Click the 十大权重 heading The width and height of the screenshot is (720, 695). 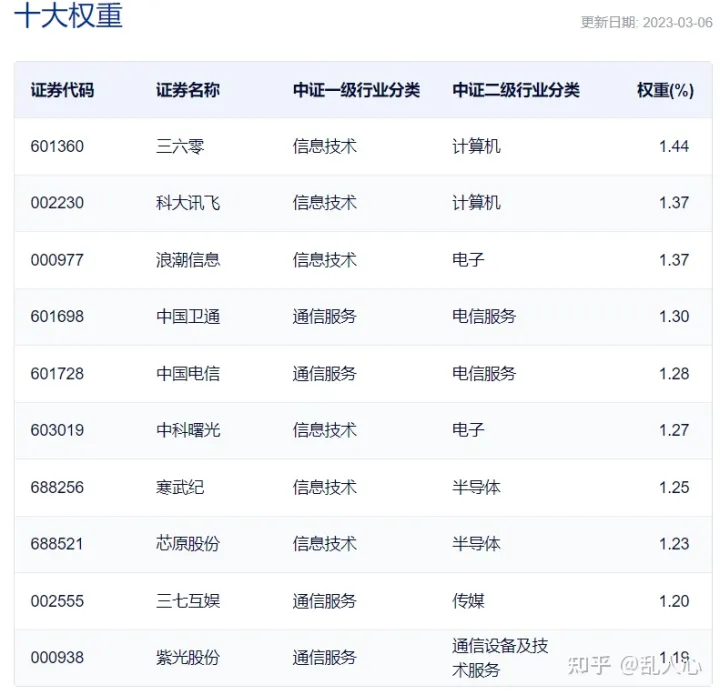point(68,15)
